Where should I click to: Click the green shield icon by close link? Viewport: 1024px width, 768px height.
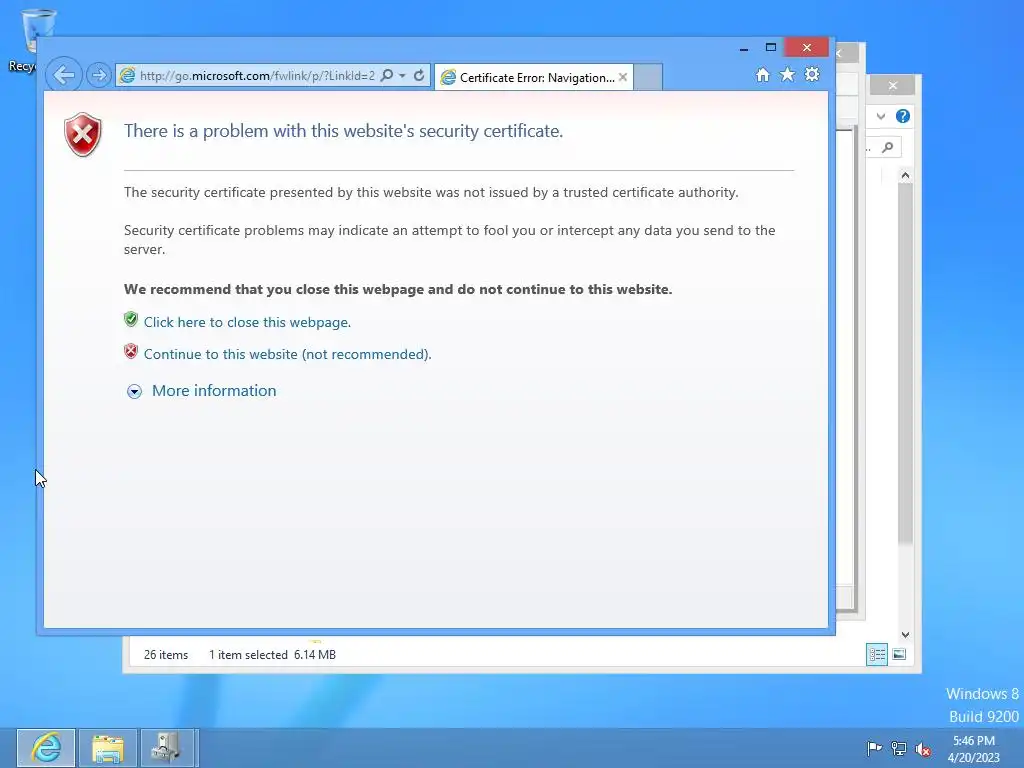click(x=131, y=319)
